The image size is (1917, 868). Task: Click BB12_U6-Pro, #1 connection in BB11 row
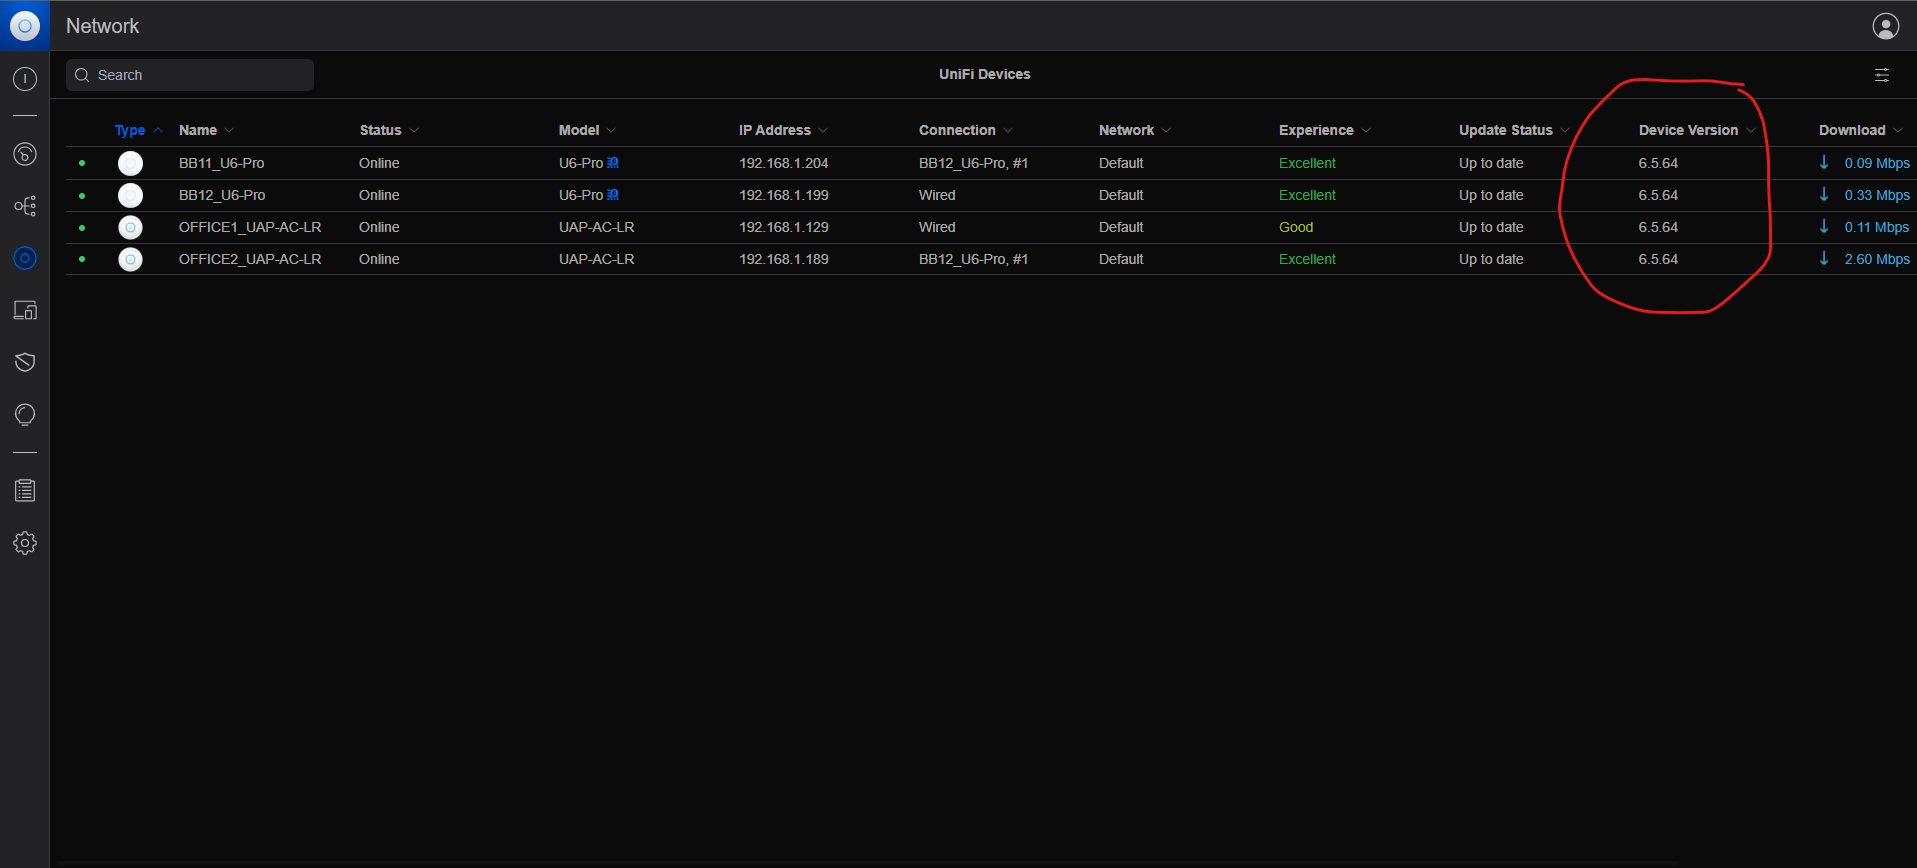(x=973, y=163)
